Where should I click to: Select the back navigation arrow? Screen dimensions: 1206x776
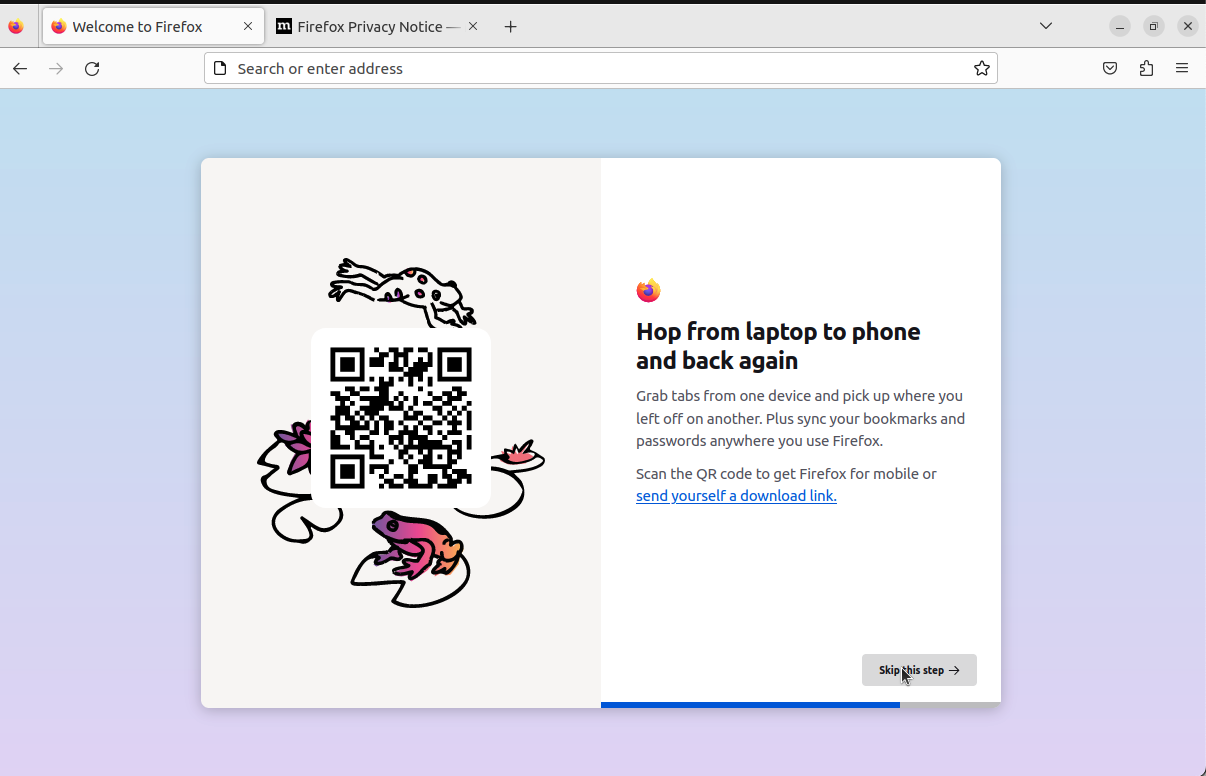click(x=20, y=68)
